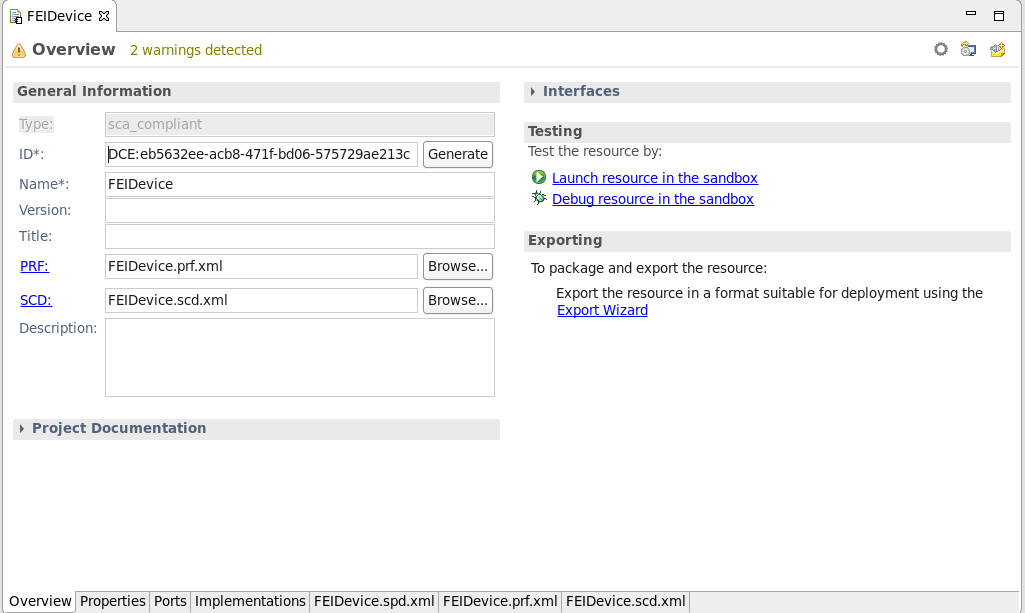Click Launch resource in the sandbox link
This screenshot has width=1025, height=613.
[x=654, y=178]
